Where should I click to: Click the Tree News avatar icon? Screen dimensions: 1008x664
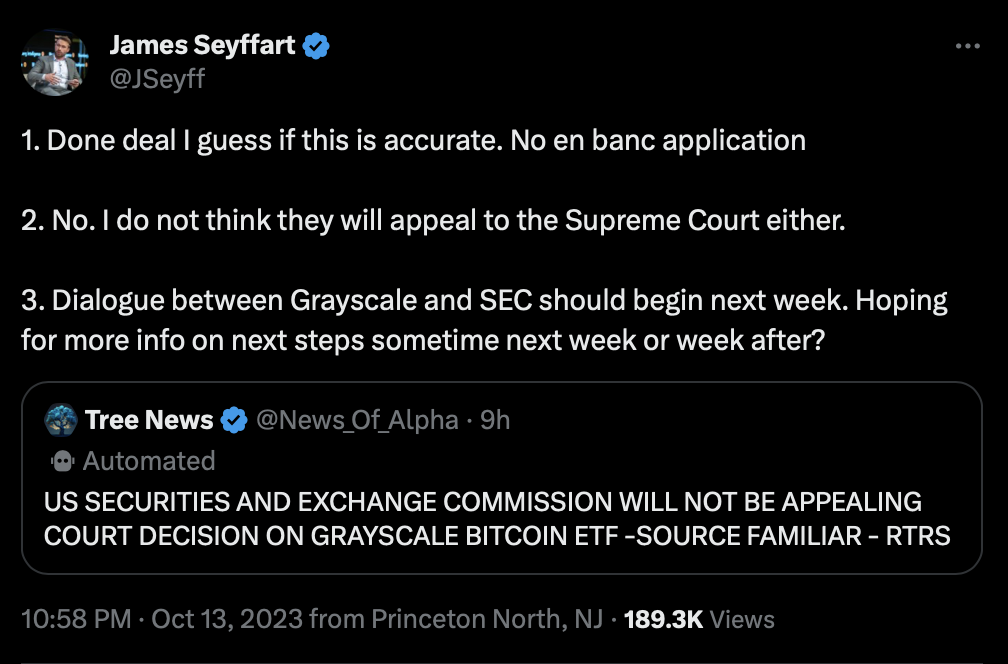point(61,420)
